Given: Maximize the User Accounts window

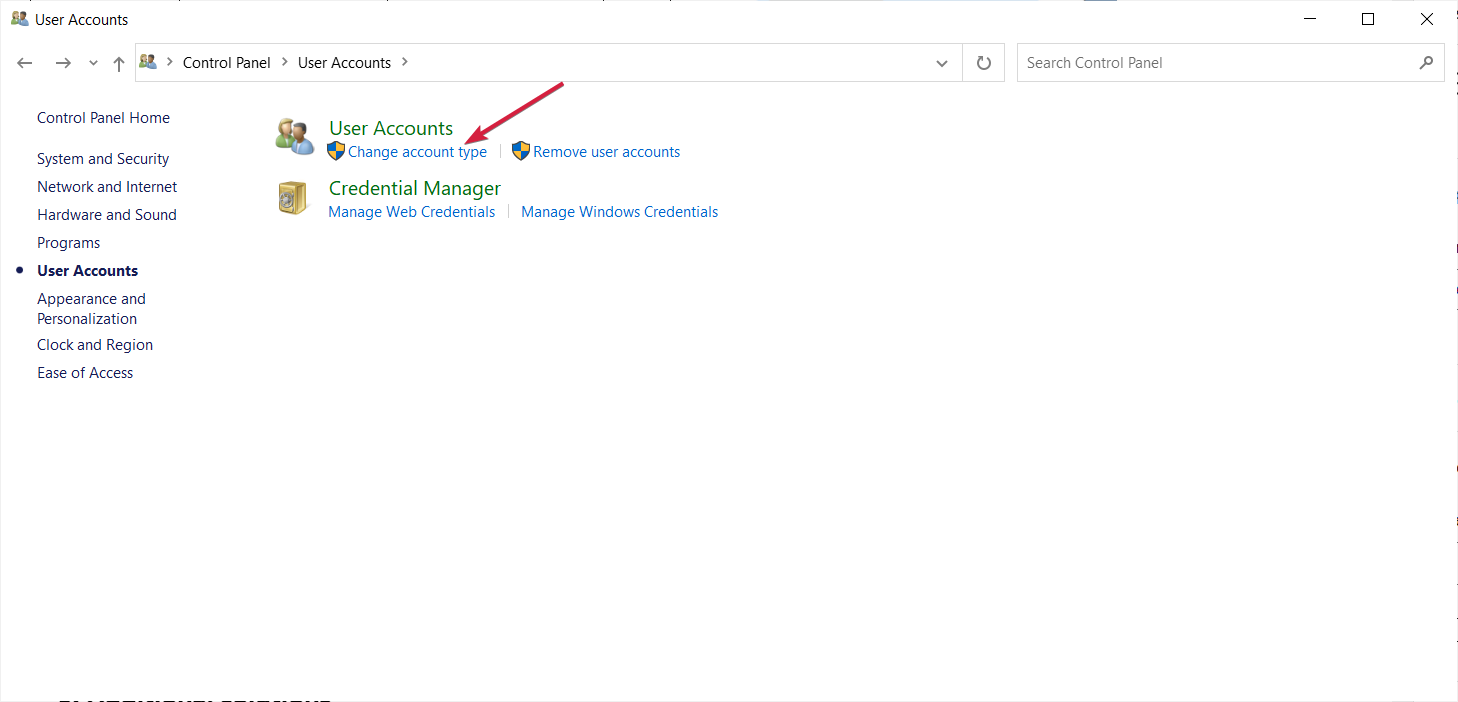Looking at the screenshot, I should point(1368,19).
